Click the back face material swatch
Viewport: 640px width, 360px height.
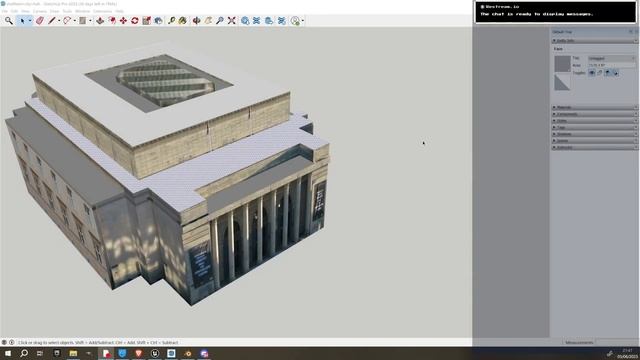tap(562, 82)
